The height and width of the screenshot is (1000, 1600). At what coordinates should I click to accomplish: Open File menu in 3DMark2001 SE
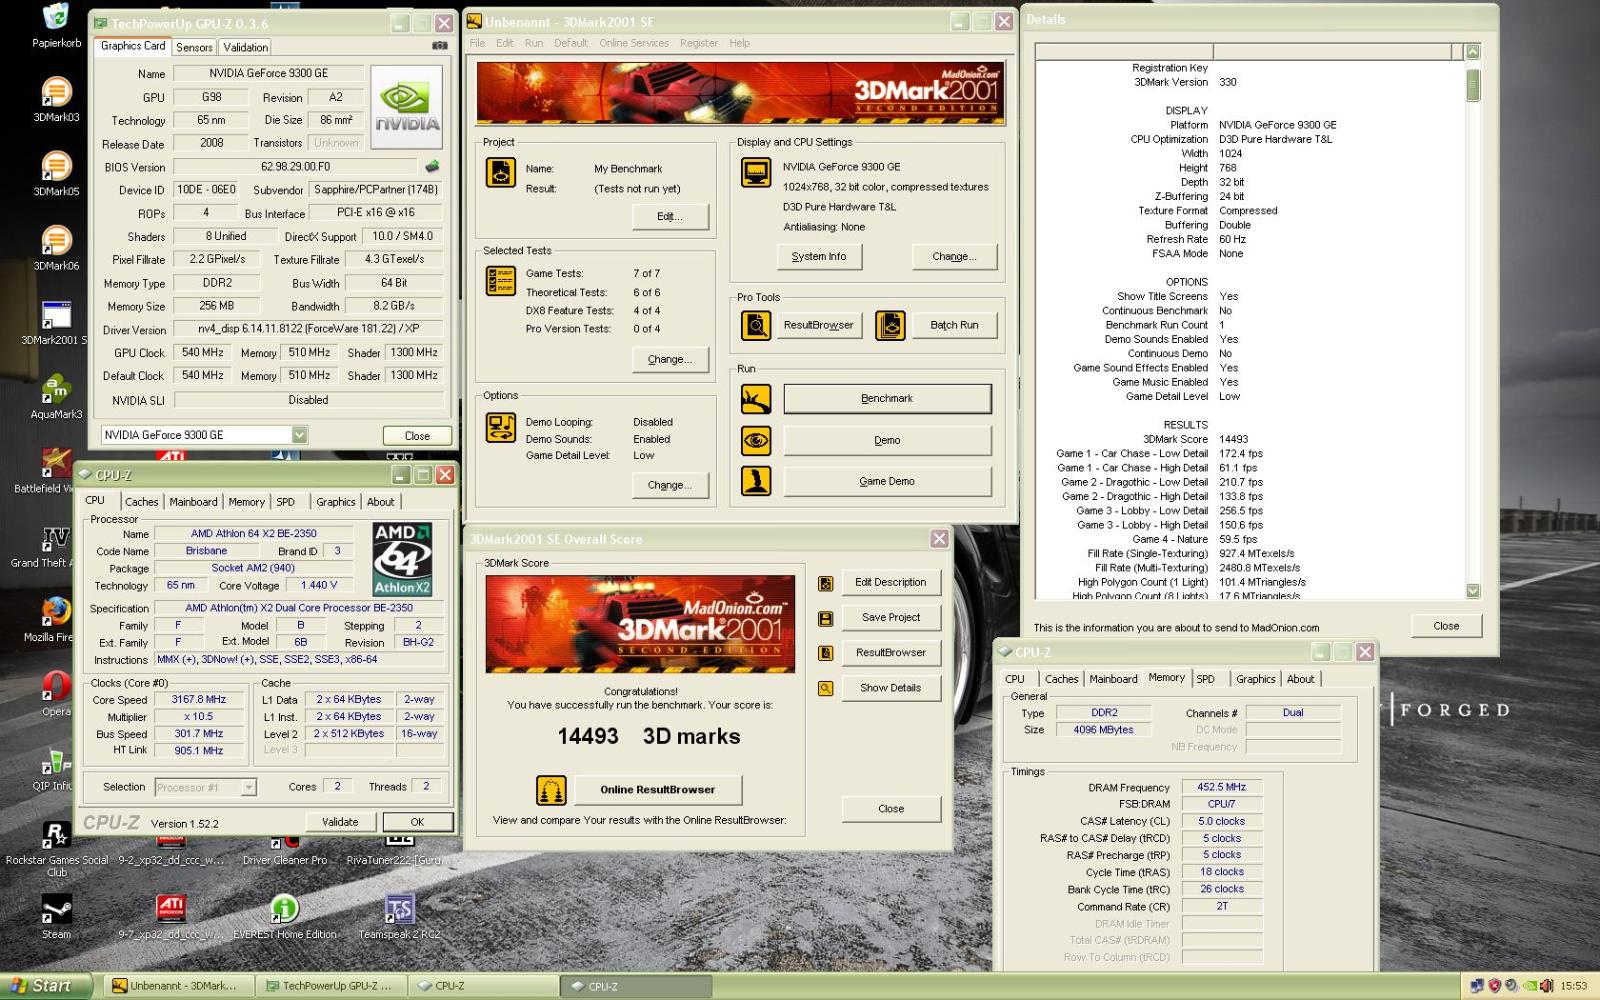coord(477,43)
